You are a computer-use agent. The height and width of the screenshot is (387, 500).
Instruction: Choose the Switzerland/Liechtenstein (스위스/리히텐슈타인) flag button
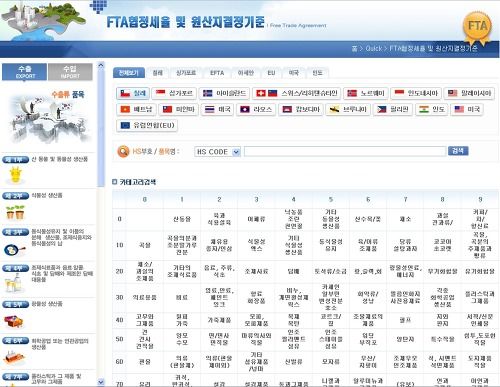click(x=296, y=93)
